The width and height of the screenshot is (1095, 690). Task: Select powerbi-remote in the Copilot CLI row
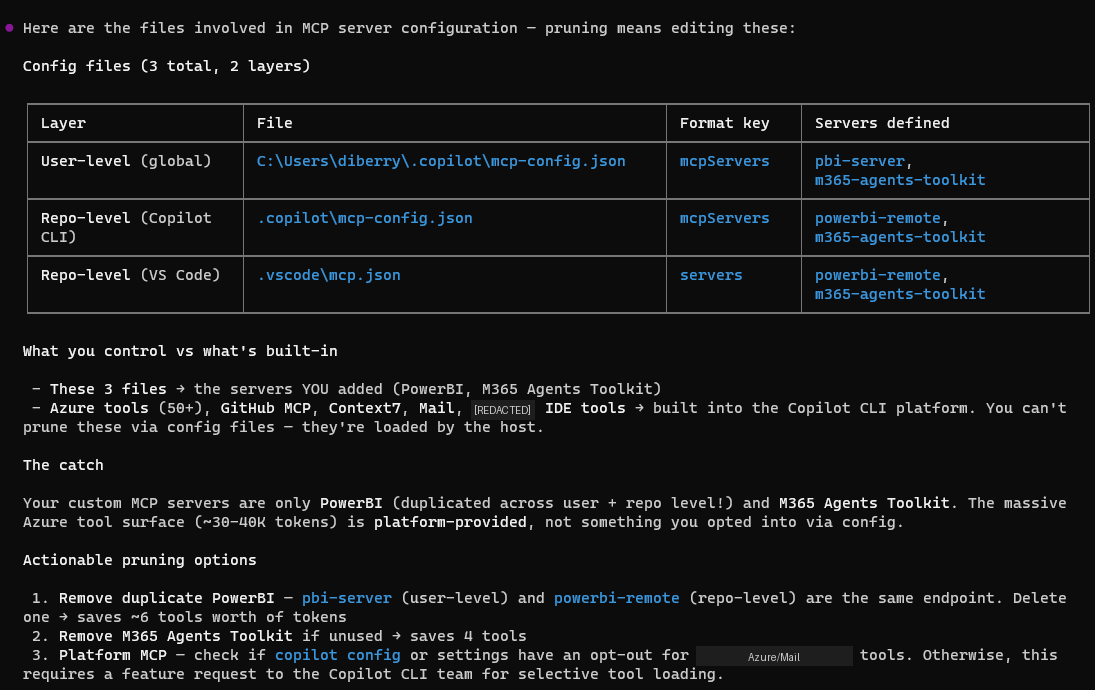click(x=877, y=218)
